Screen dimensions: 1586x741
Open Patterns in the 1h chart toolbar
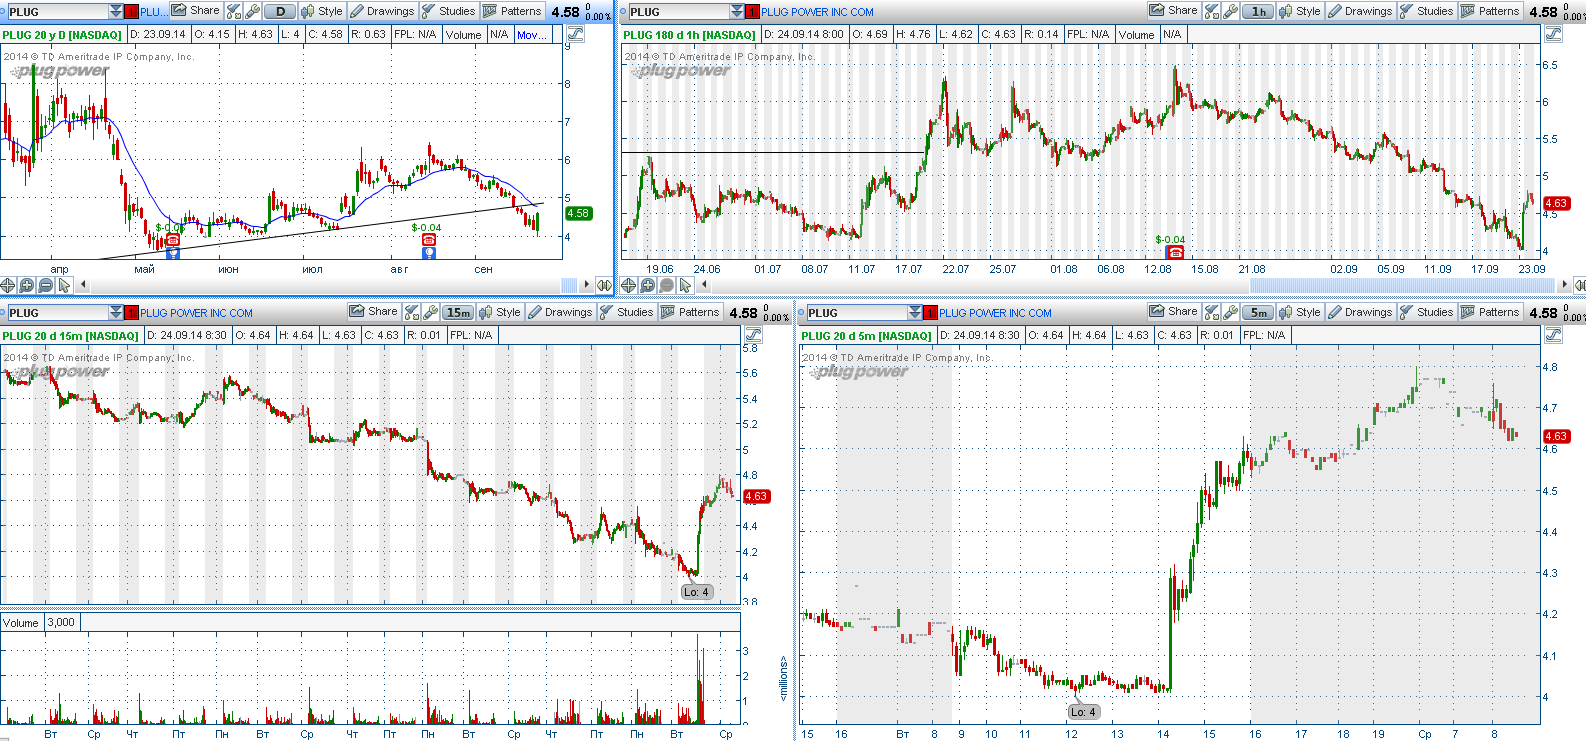tap(1489, 11)
